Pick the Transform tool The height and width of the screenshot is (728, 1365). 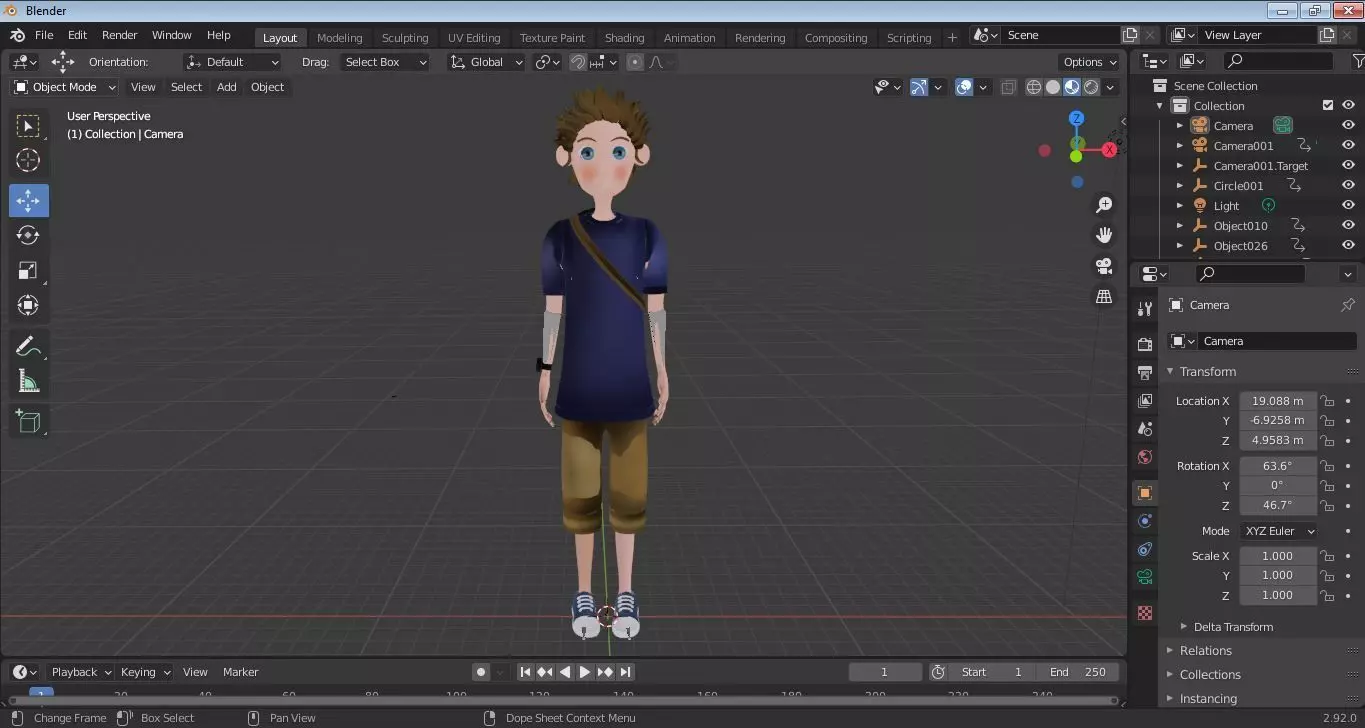(29, 305)
